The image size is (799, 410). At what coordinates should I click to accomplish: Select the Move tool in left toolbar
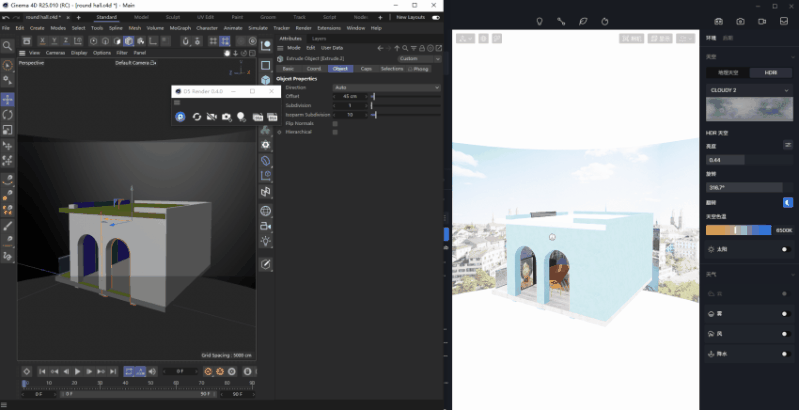pyautogui.click(x=7, y=100)
